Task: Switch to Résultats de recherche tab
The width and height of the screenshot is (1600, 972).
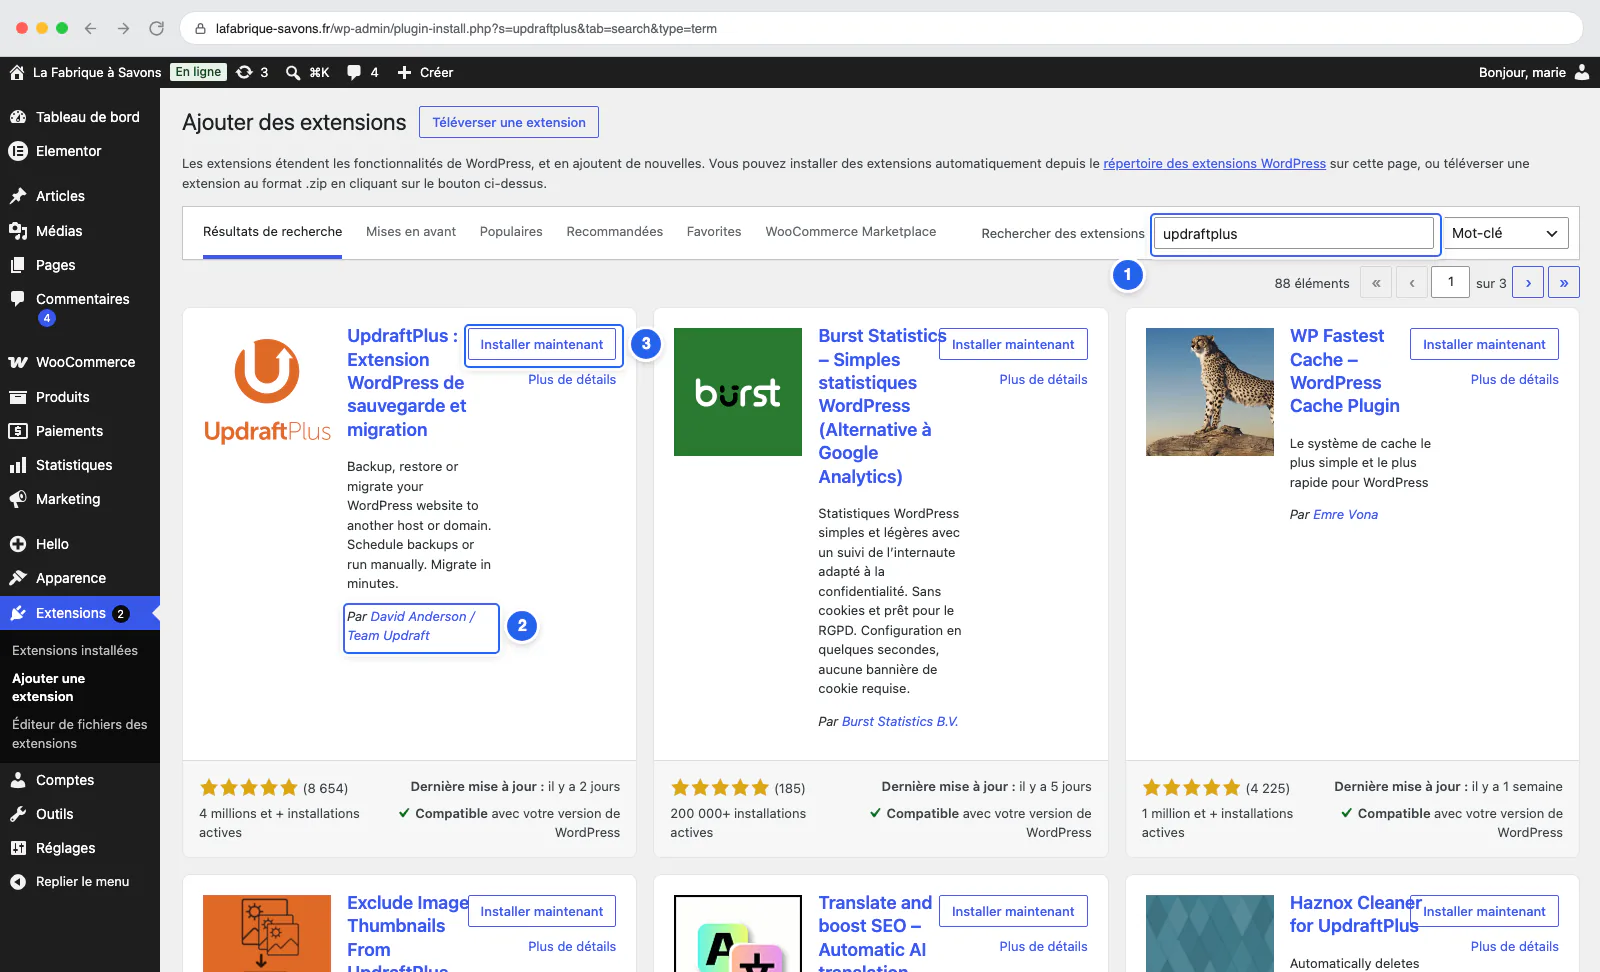Action: coord(272,232)
